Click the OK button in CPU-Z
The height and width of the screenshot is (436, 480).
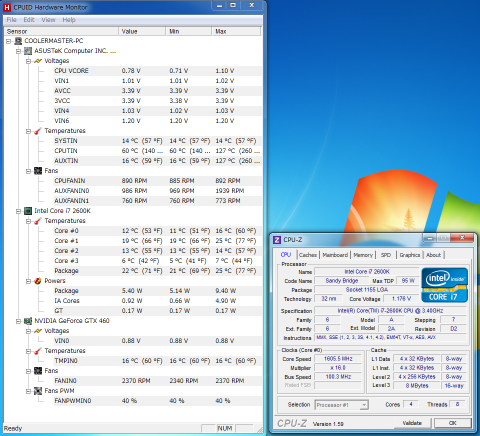(452, 423)
